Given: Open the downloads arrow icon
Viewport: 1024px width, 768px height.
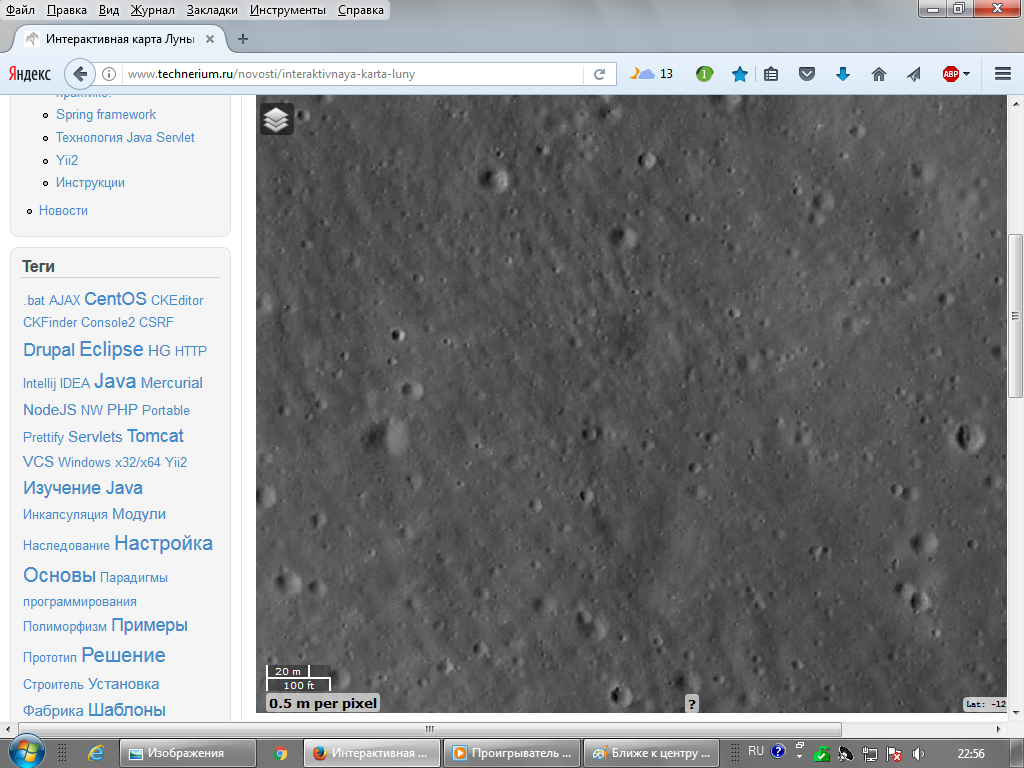Looking at the screenshot, I should tap(843, 74).
